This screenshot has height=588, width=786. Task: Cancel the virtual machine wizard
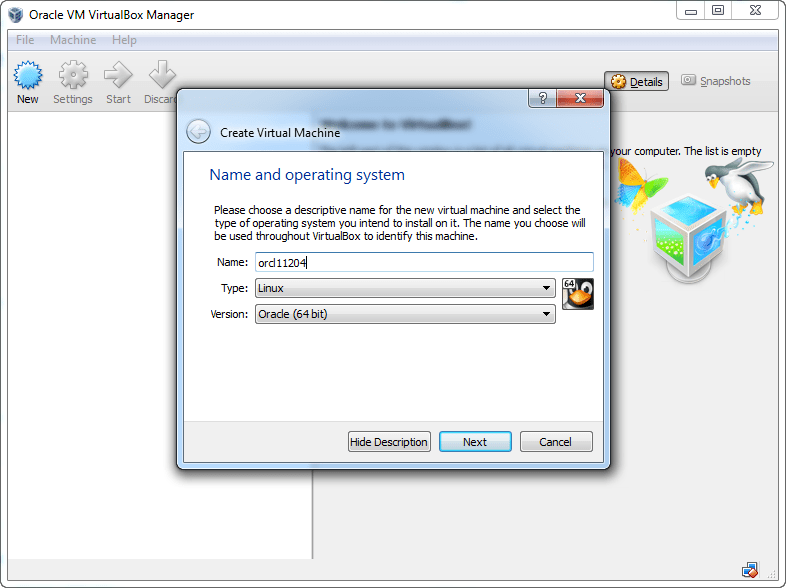556,442
